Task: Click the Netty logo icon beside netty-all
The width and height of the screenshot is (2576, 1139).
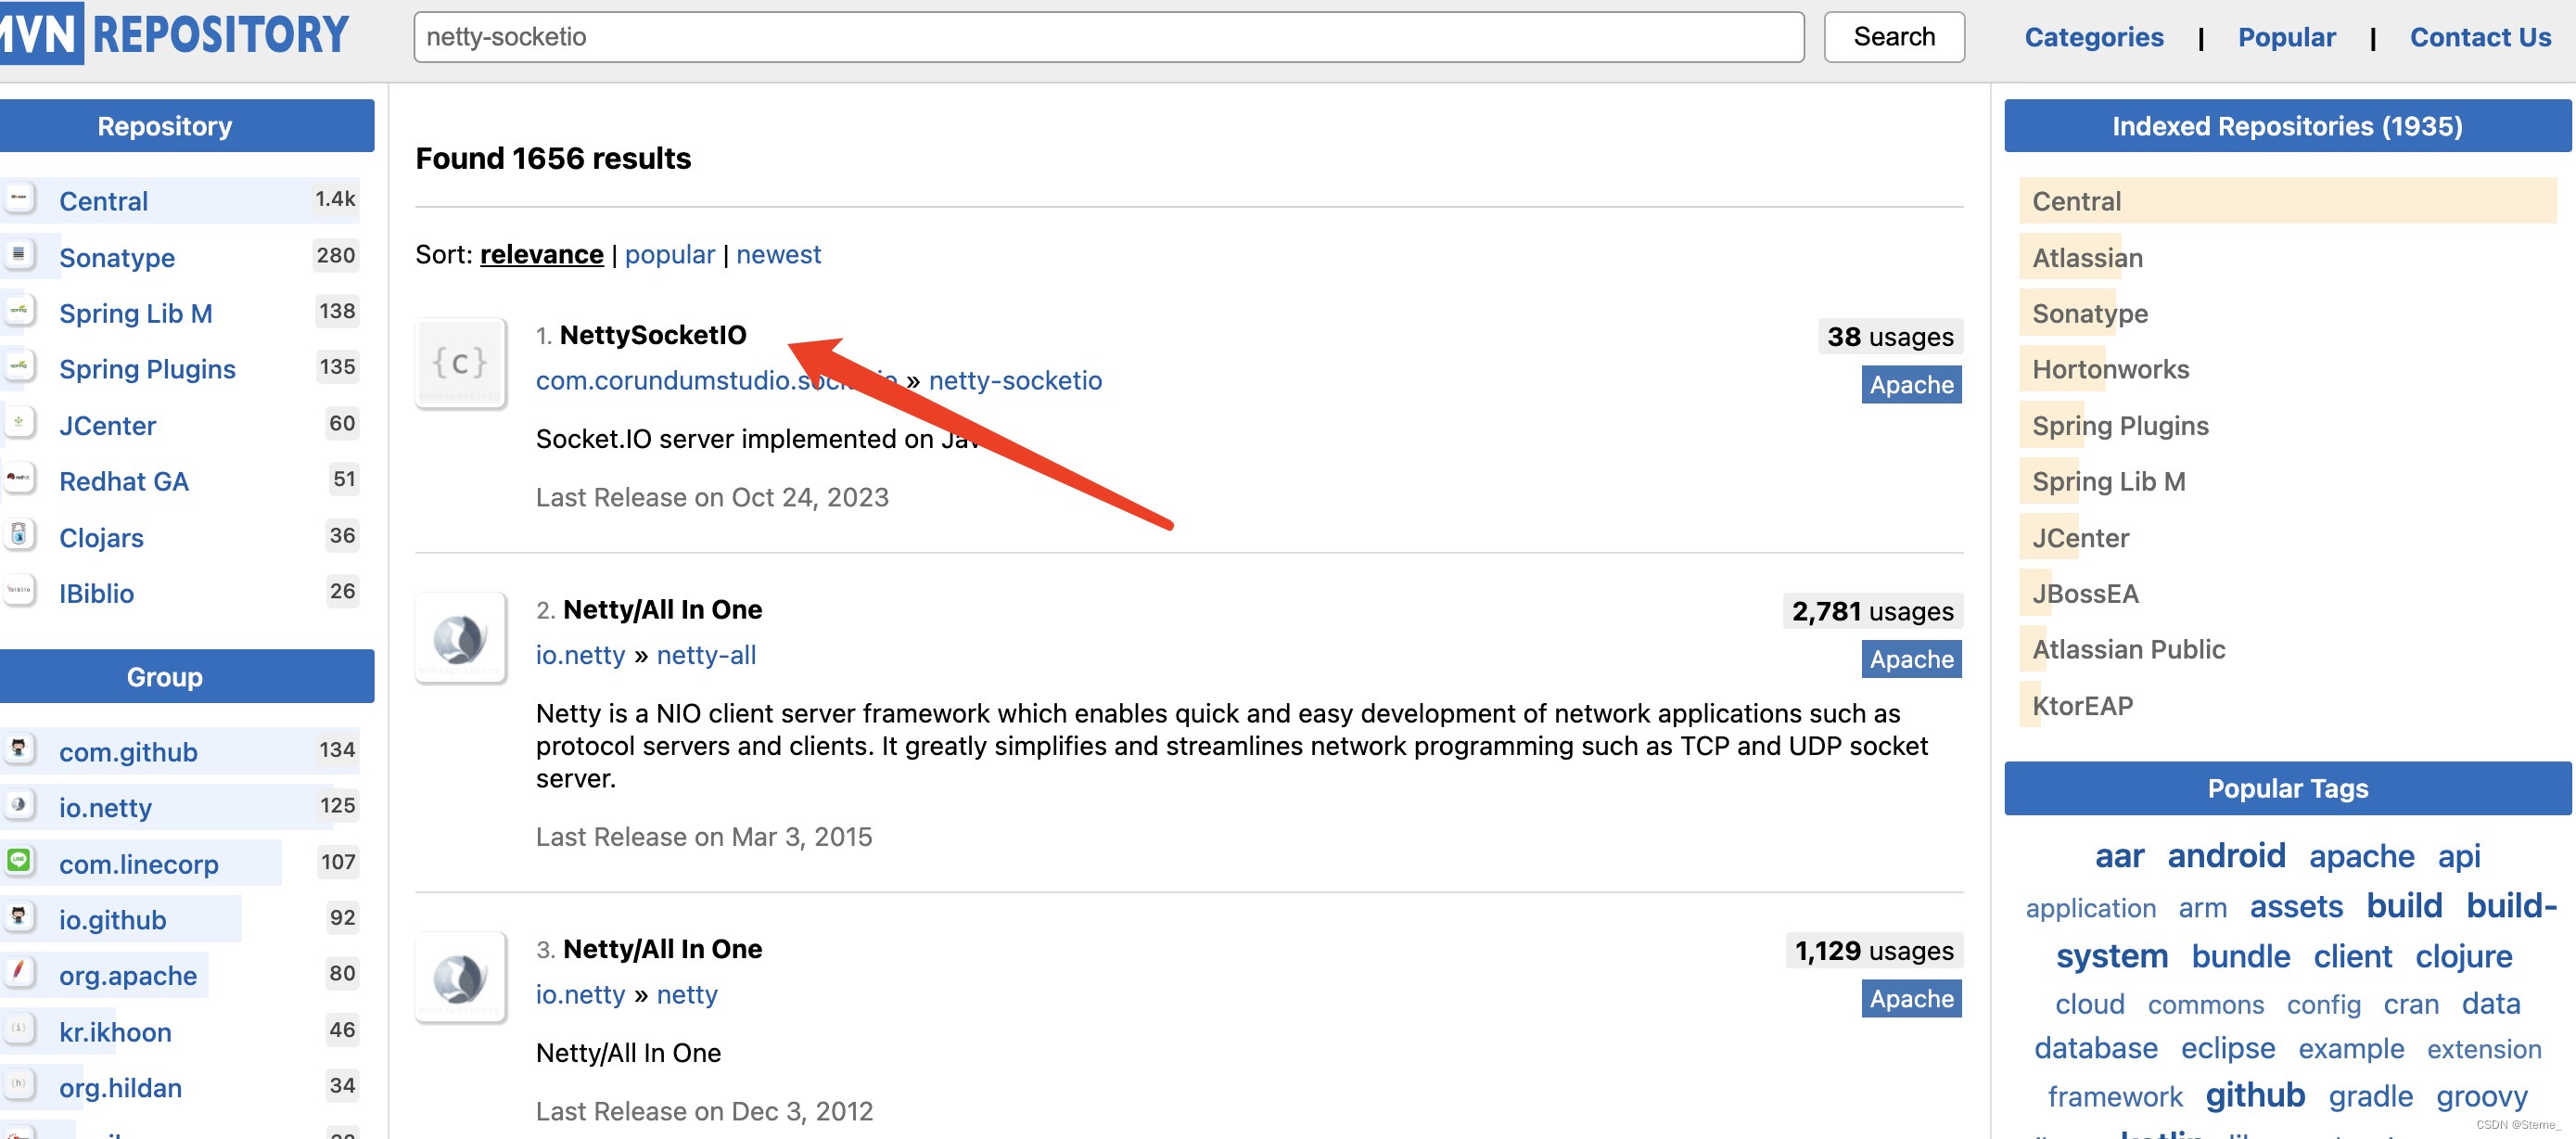Action: (460, 638)
